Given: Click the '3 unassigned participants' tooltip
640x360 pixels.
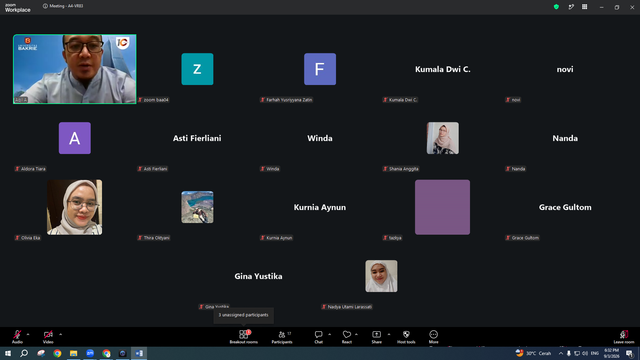Looking at the screenshot, I should [x=243, y=315].
